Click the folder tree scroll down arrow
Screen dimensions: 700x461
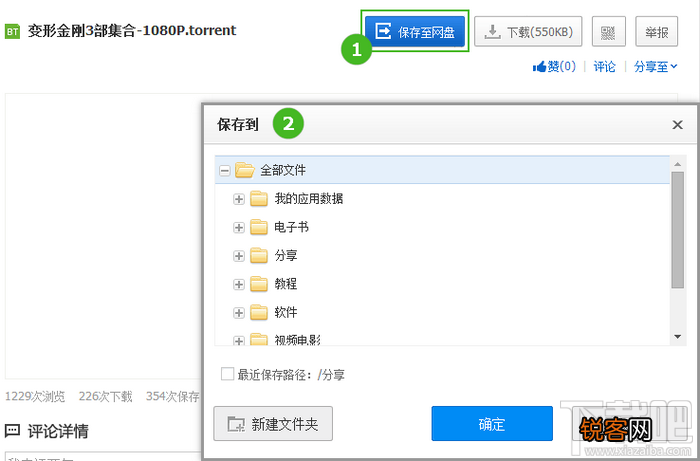tap(678, 337)
